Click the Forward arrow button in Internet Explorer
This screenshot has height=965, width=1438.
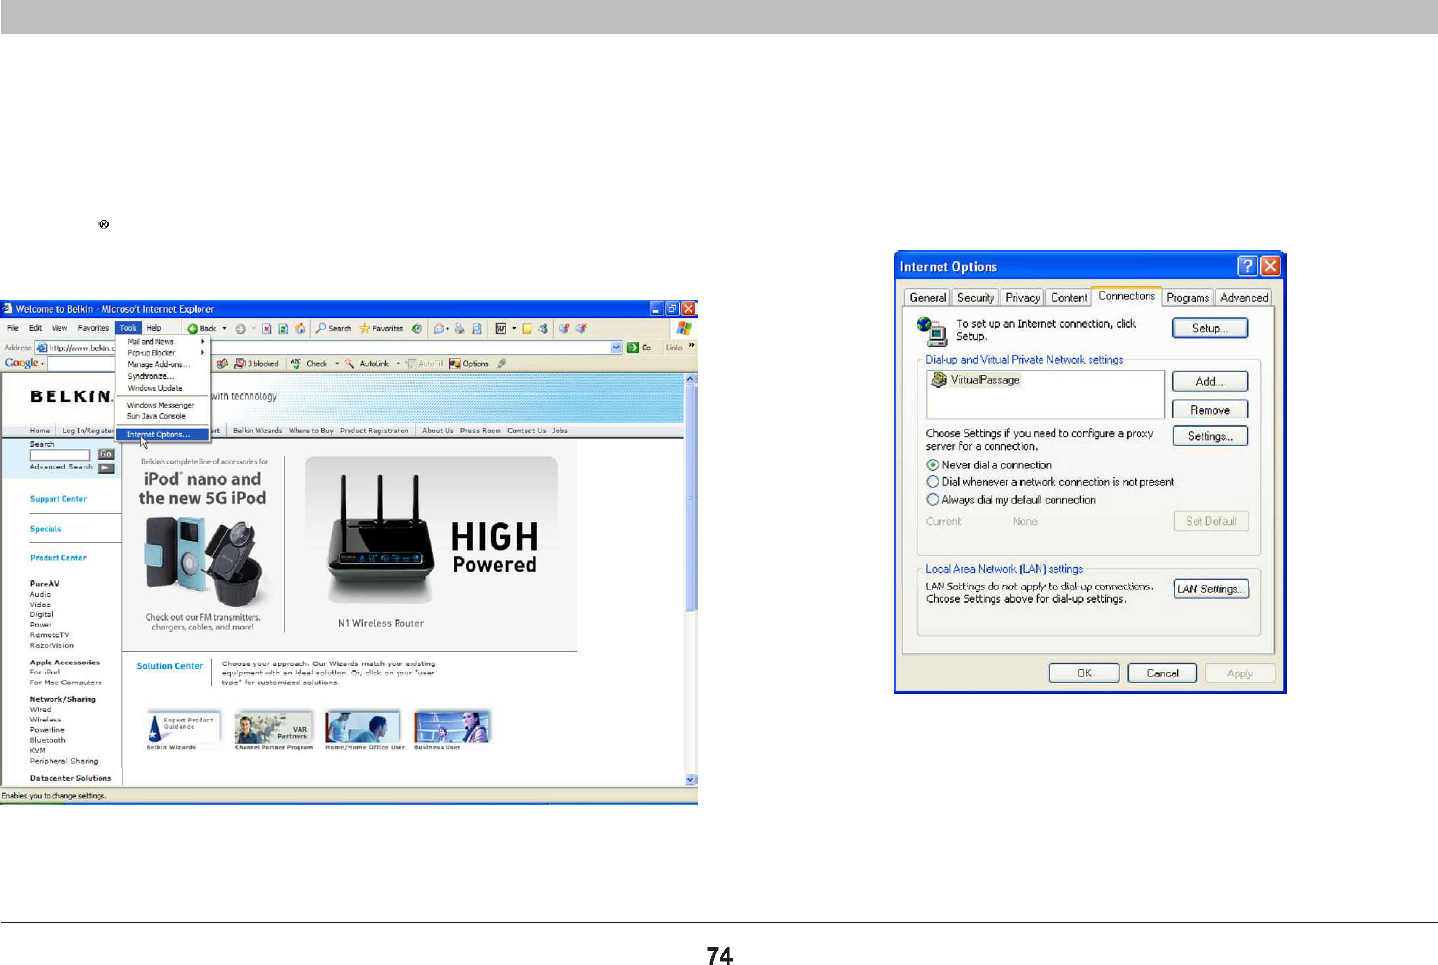coord(240,328)
